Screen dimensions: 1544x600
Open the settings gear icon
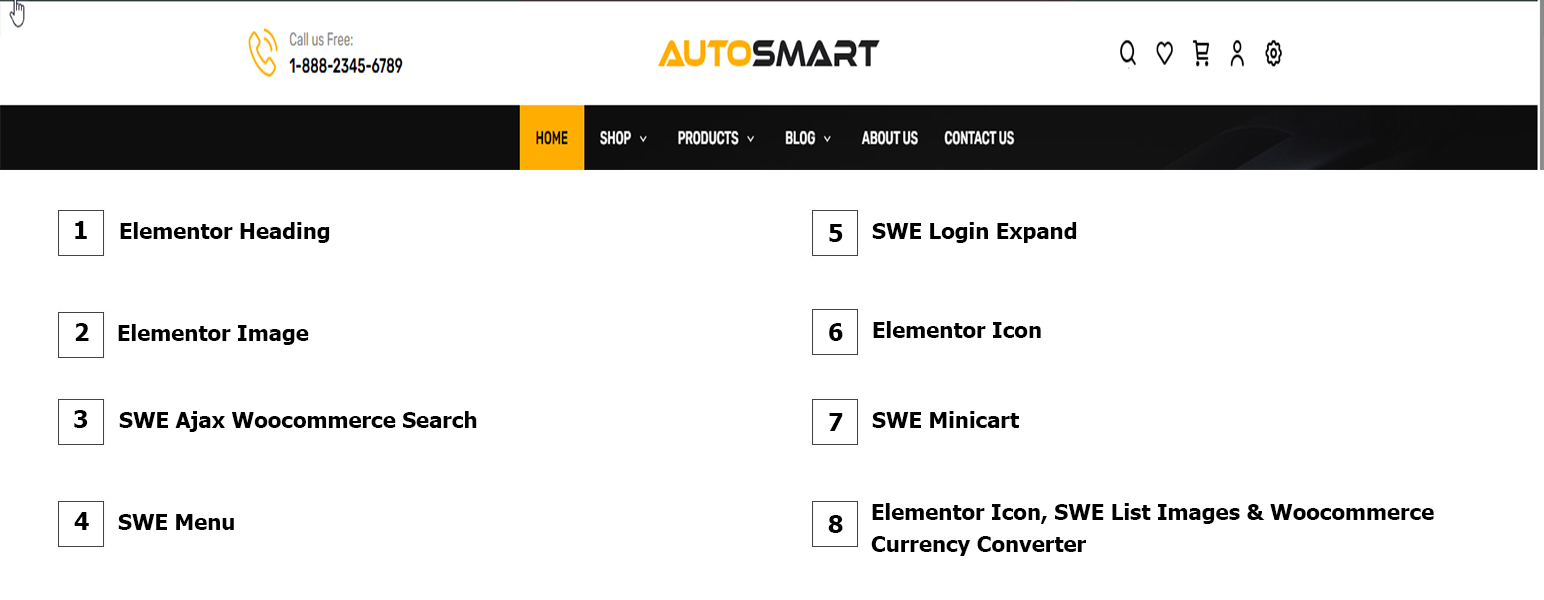point(1273,53)
